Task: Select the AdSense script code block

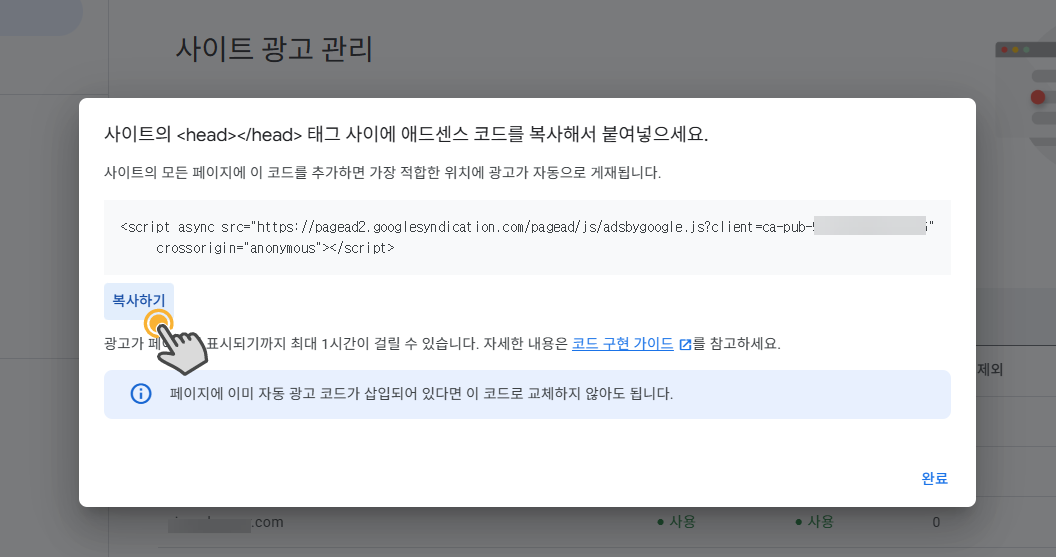Action: (x=527, y=237)
